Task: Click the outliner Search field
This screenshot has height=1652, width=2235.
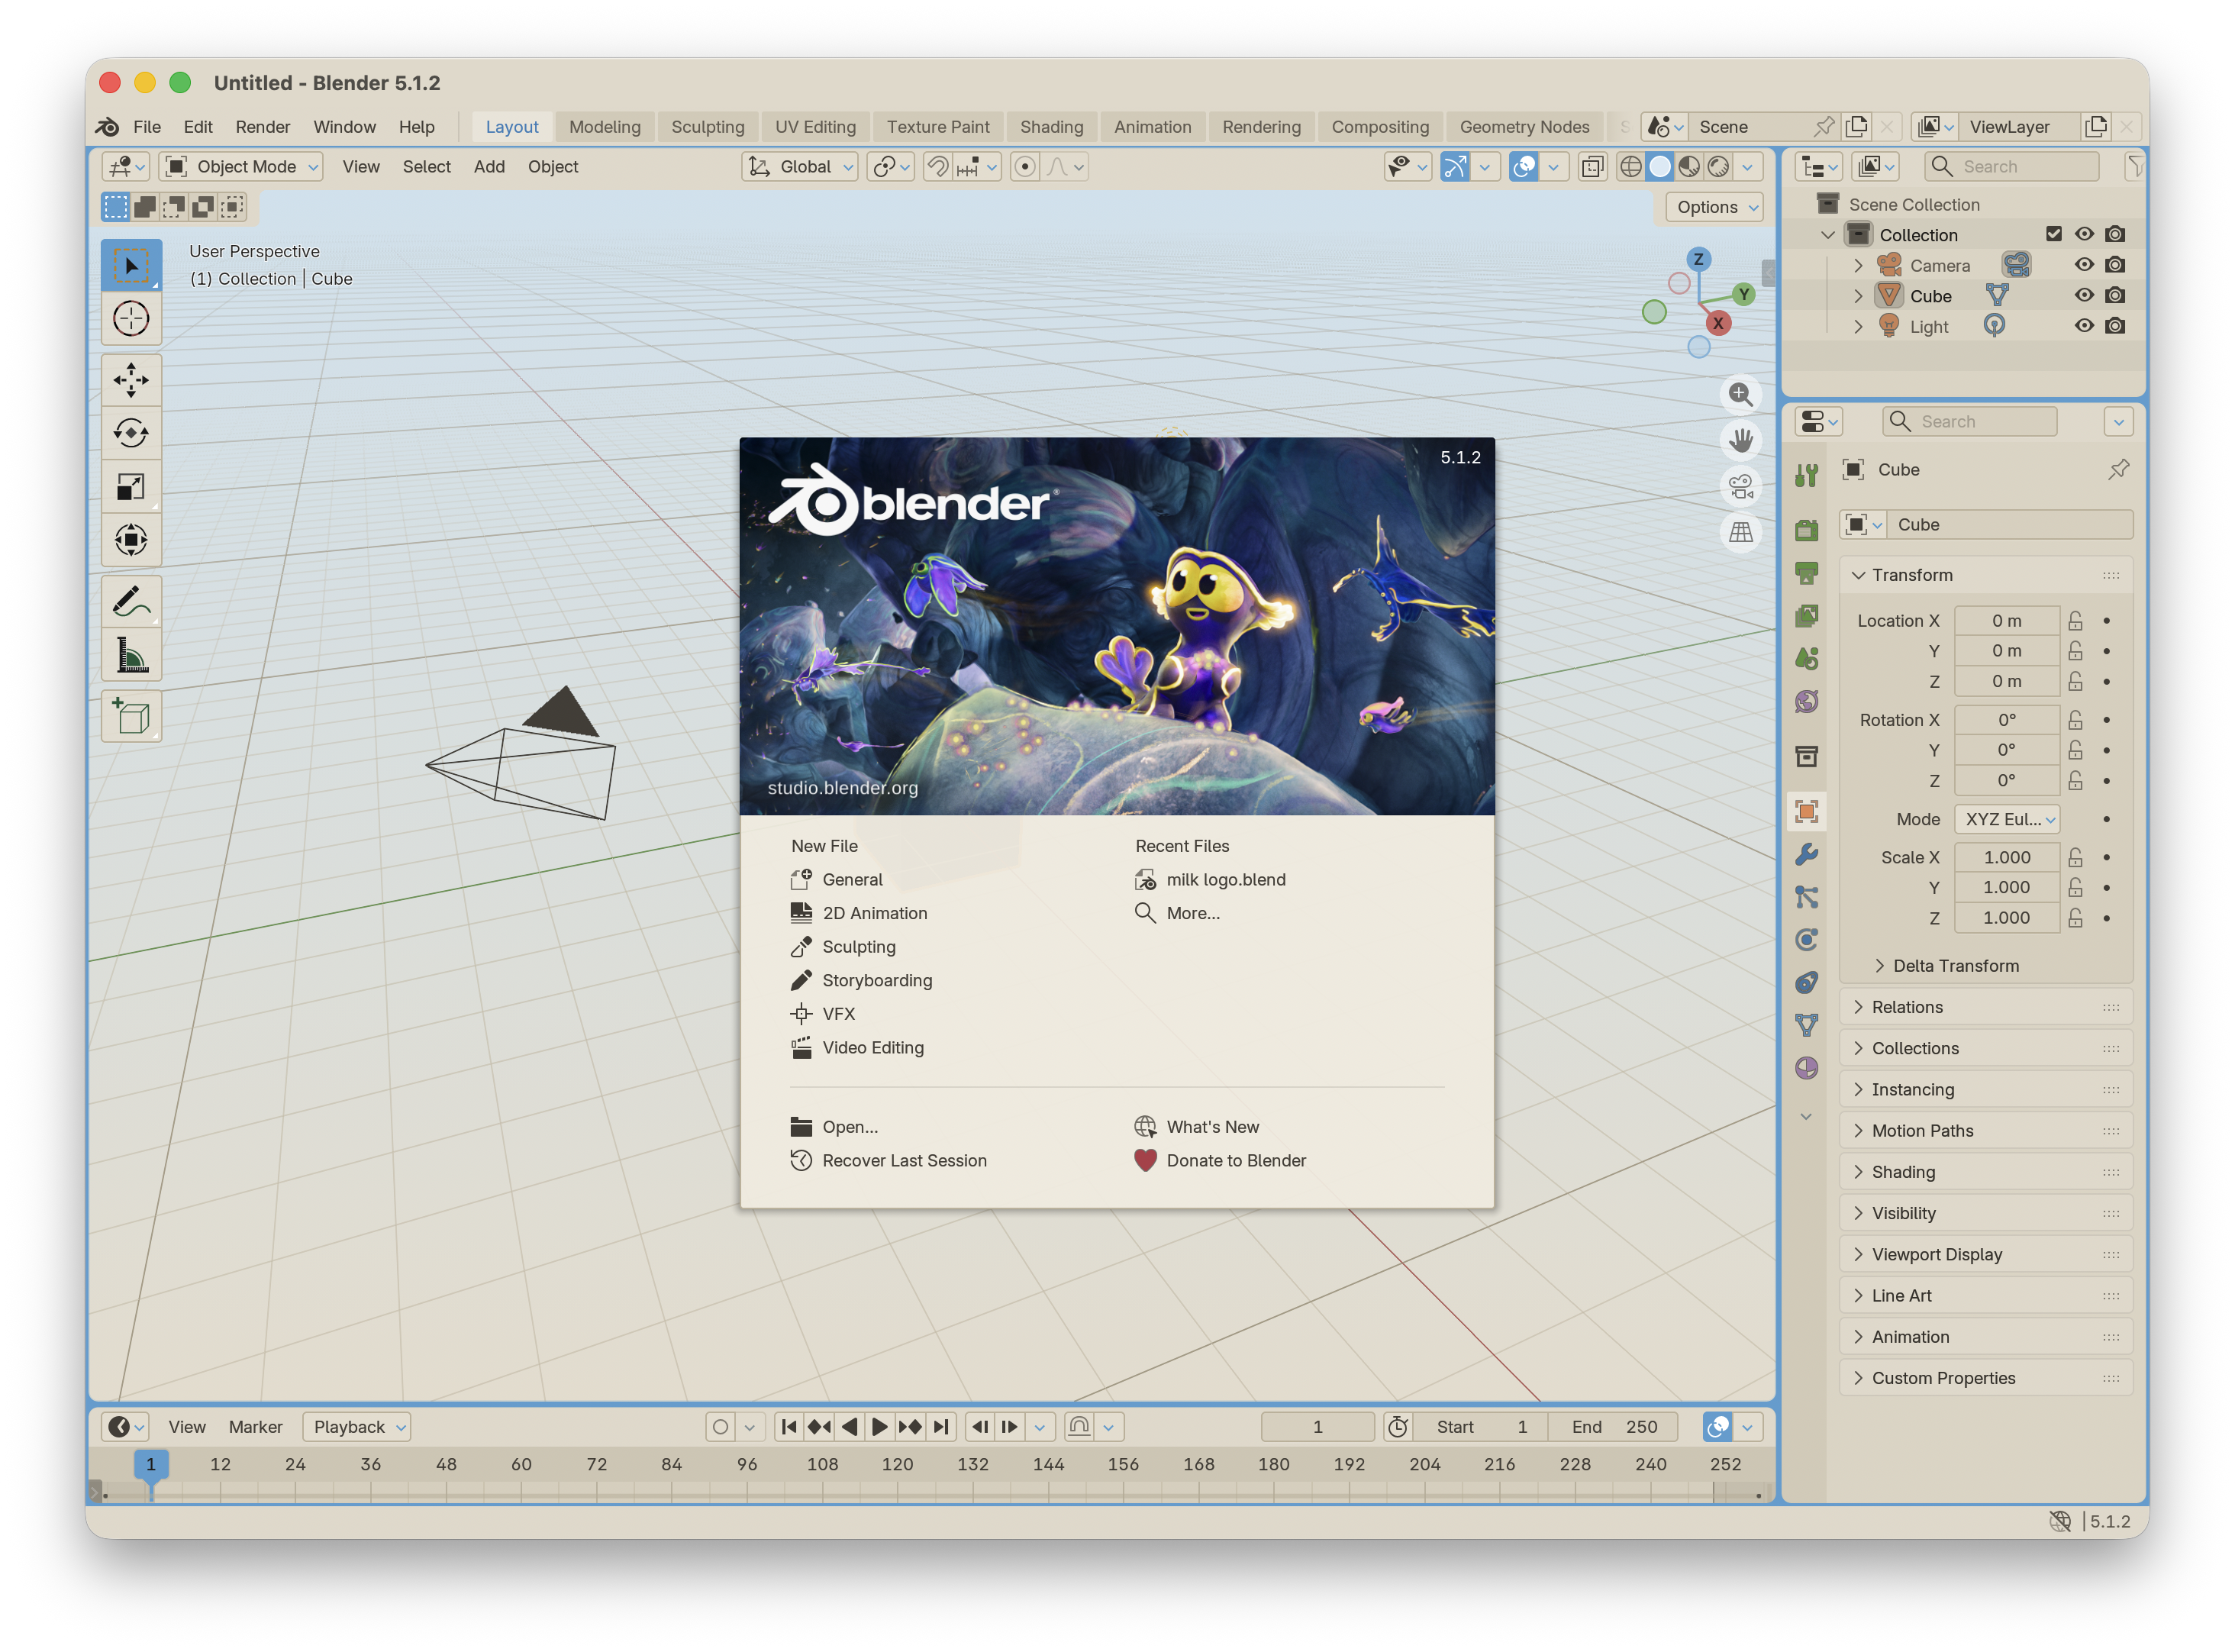Action: [2012, 167]
